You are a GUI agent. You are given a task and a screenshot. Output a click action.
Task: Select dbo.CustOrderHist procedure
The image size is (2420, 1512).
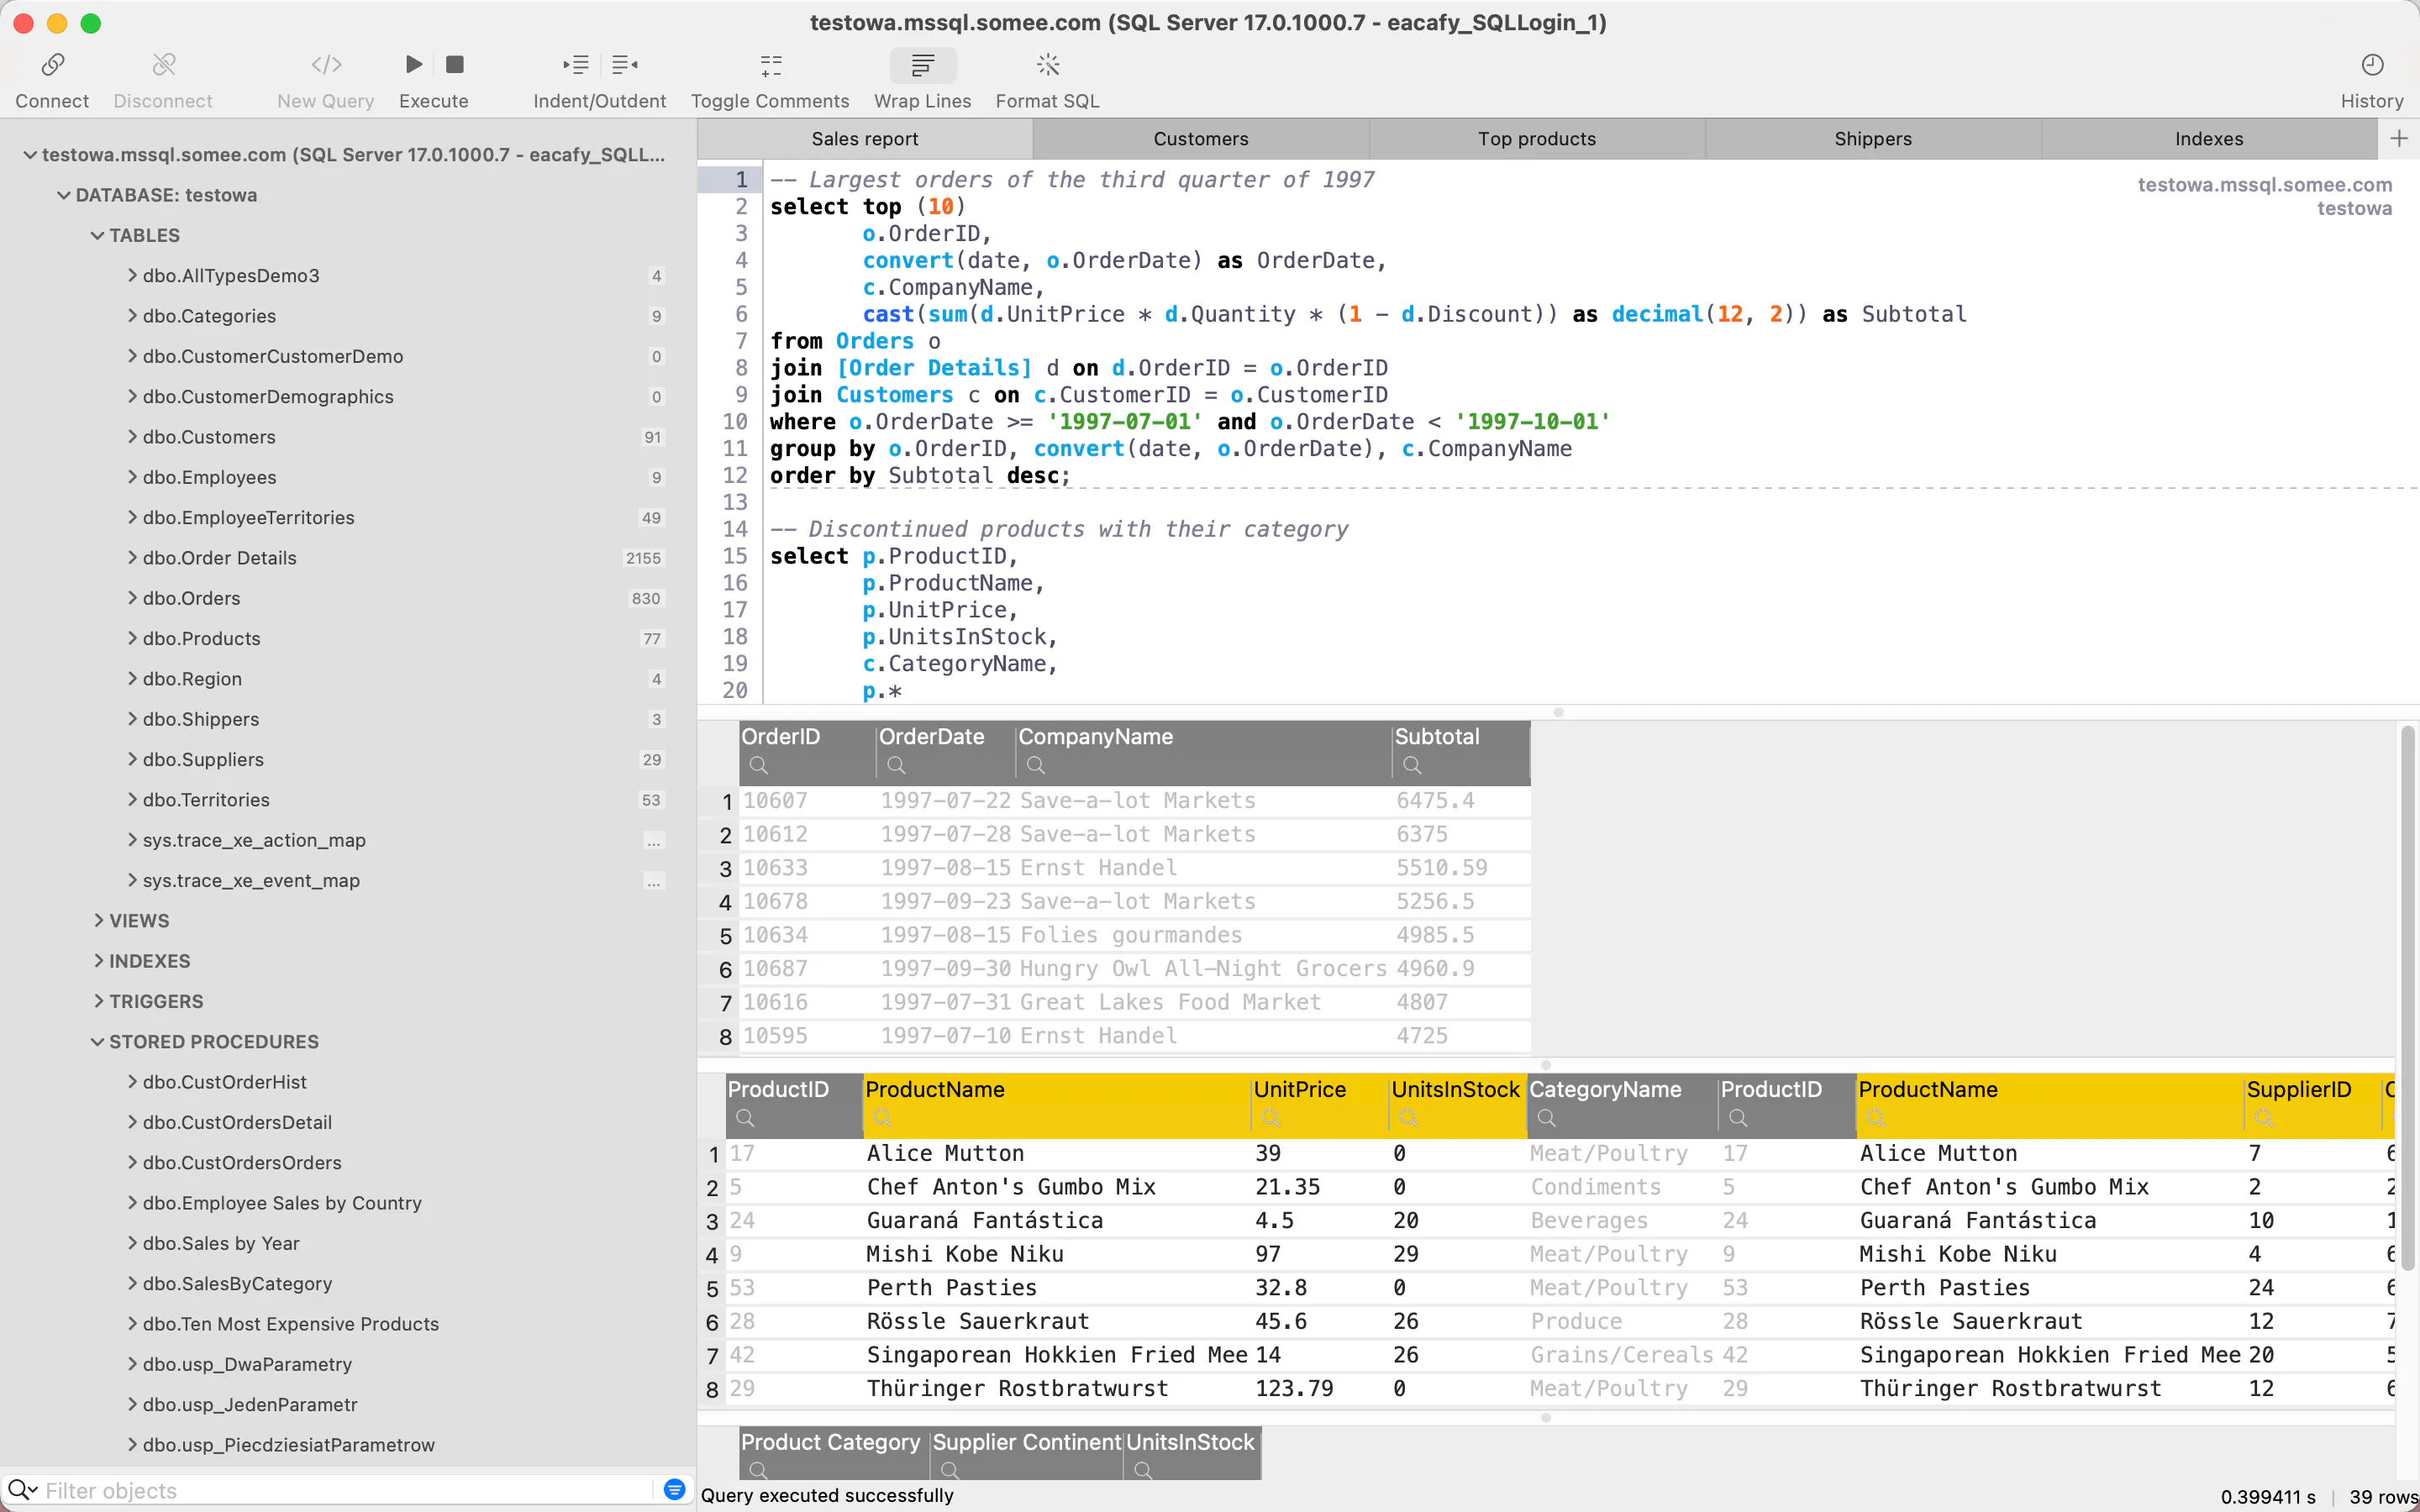click(x=225, y=1082)
